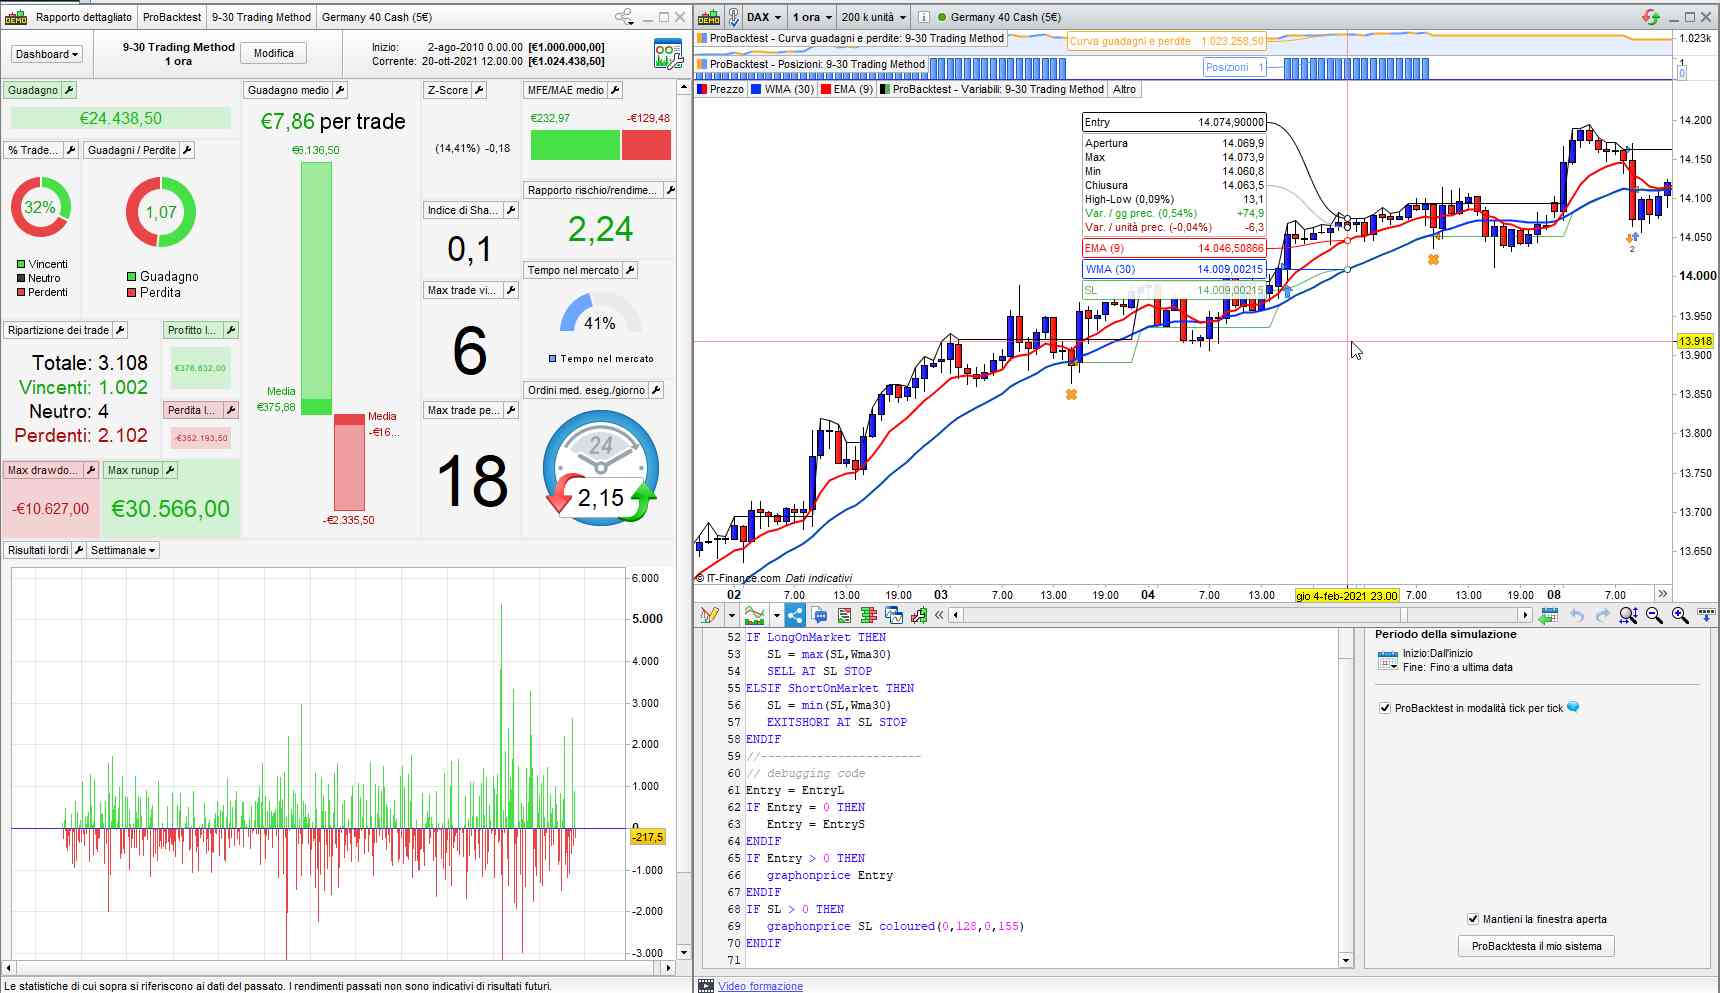The height and width of the screenshot is (993, 1720).
Task: Click the redo arrow in the chart toolbar
Action: pos(1602,616)
